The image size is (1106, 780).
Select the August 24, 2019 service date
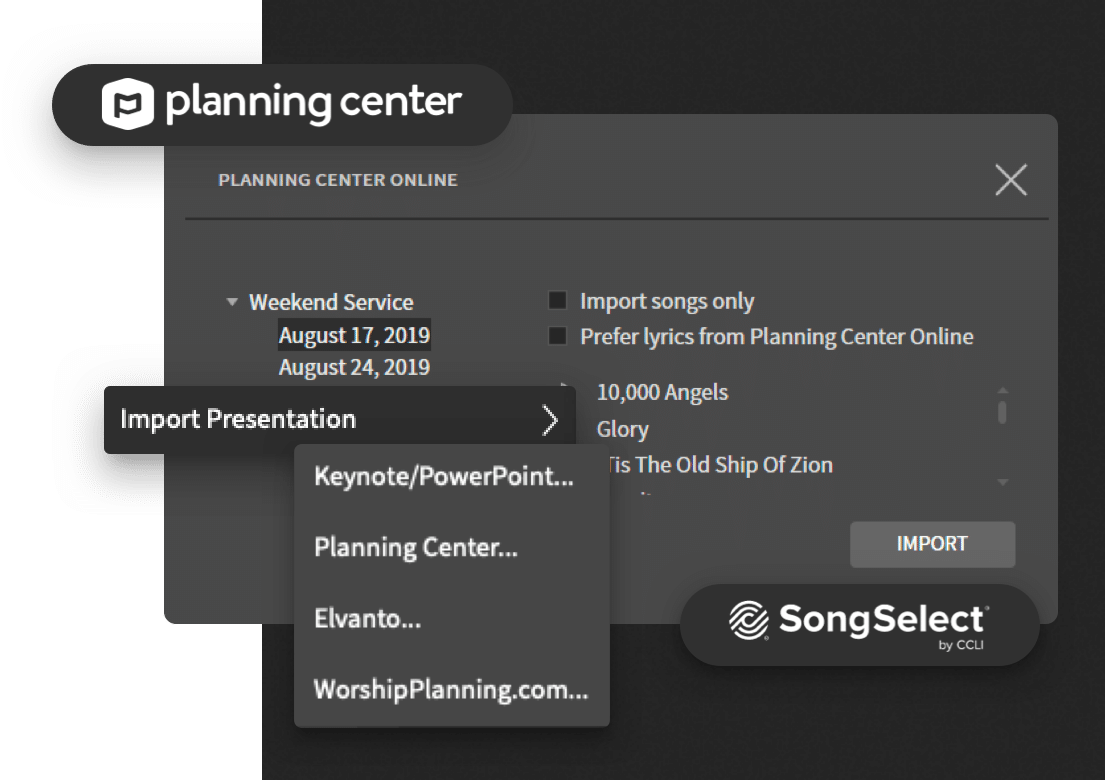354,367
